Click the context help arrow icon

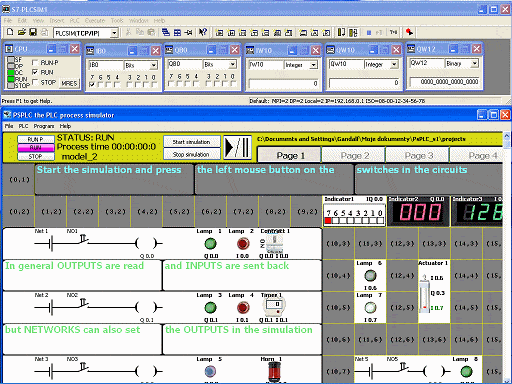pyautogui.click(x=203, y=32)
